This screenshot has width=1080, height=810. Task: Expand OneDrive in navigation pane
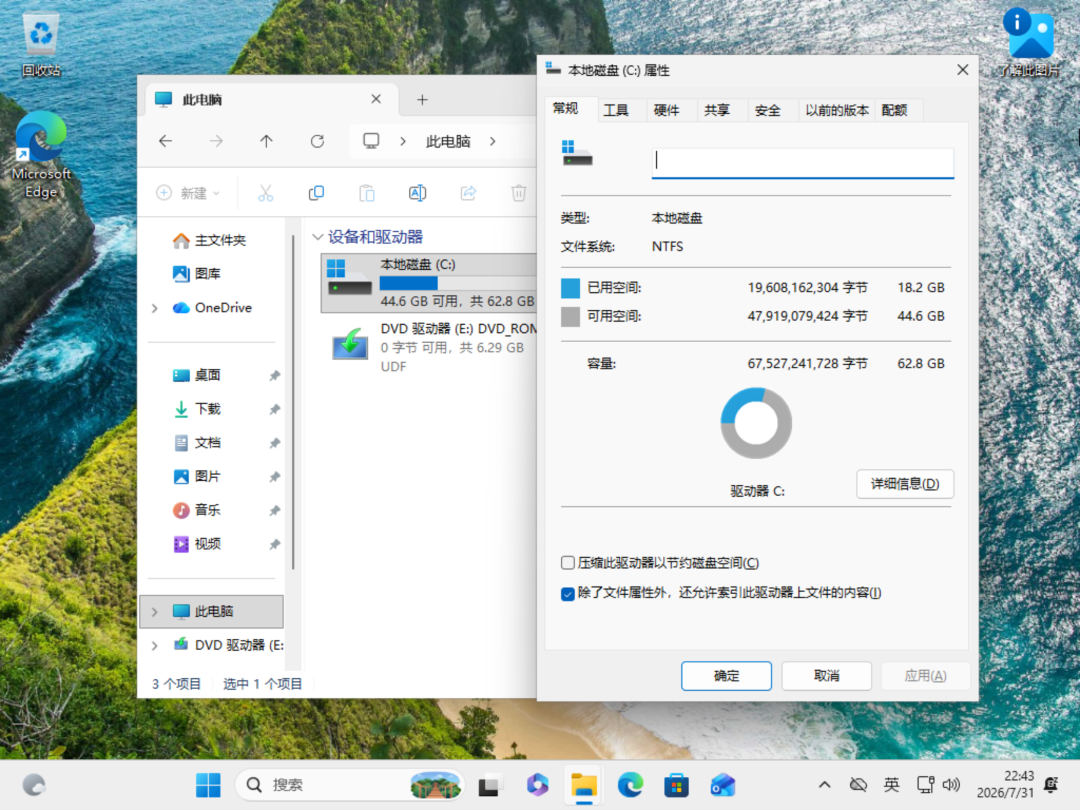pyautogui.click(x=155, y=308)
